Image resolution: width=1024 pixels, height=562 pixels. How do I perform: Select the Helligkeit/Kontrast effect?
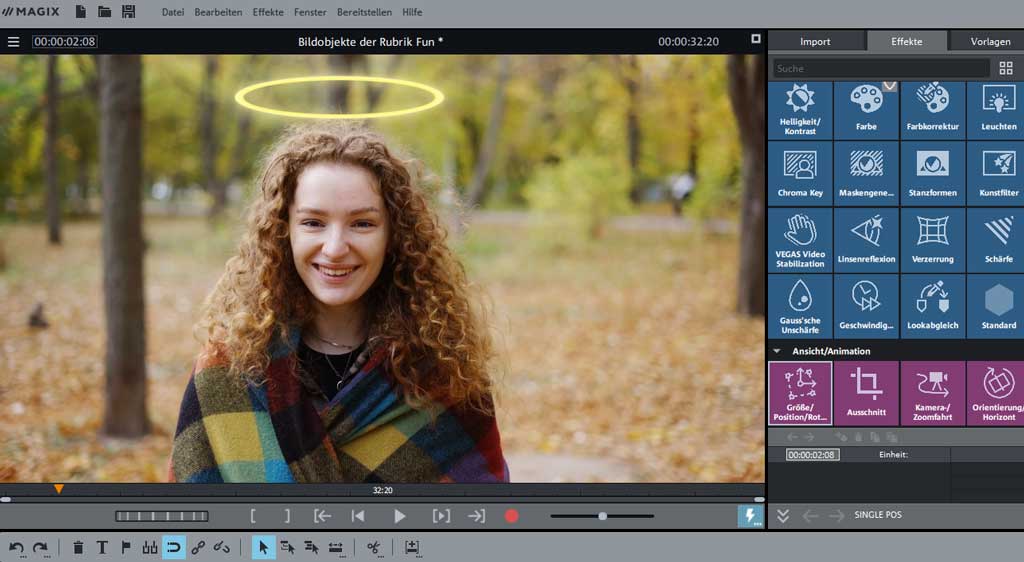tap(800, 110)
